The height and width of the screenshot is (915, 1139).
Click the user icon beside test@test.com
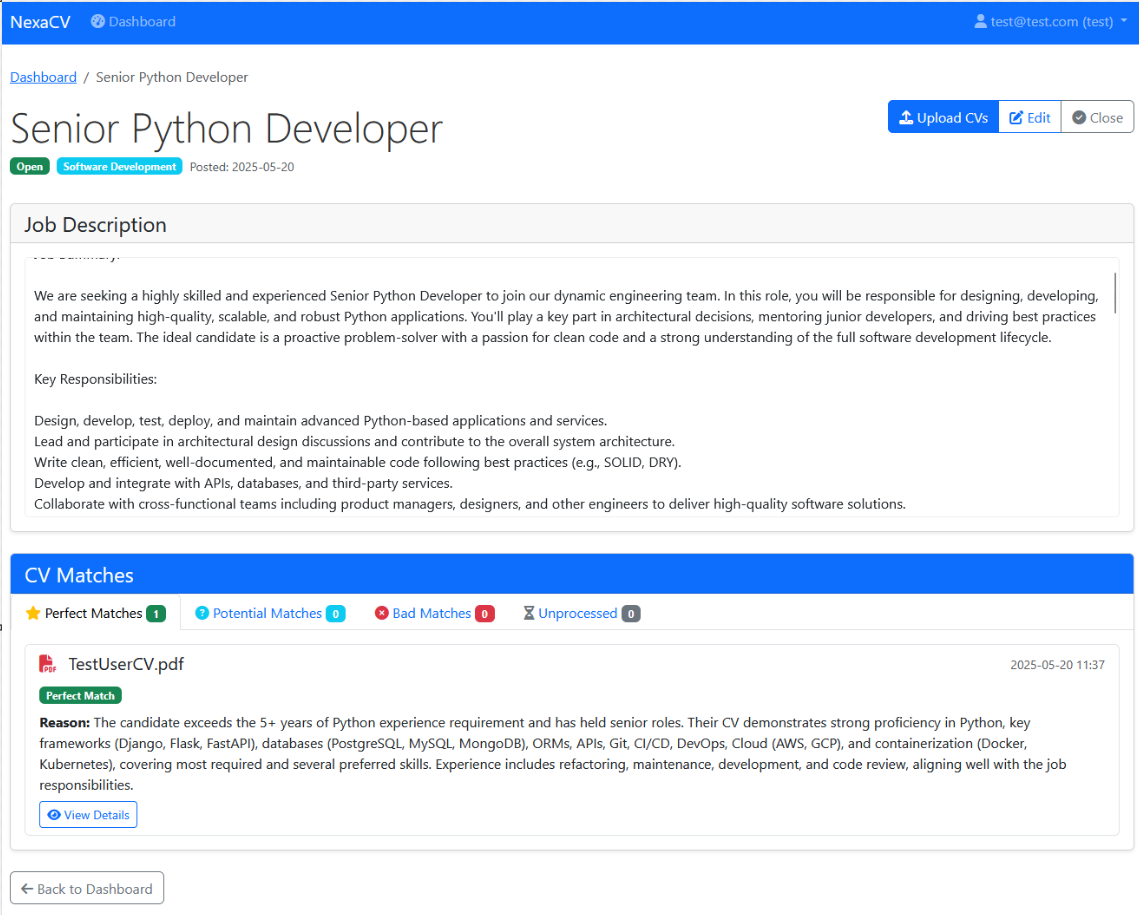(x=980, y=21)
